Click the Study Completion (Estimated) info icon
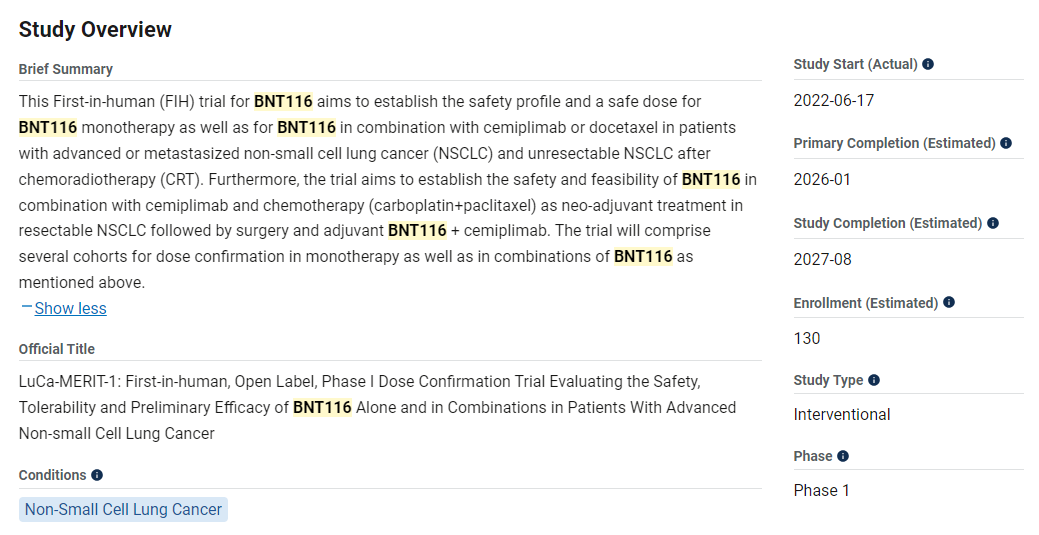The width and height of the screenshot is (1039, 535). [x=993, y=223]
